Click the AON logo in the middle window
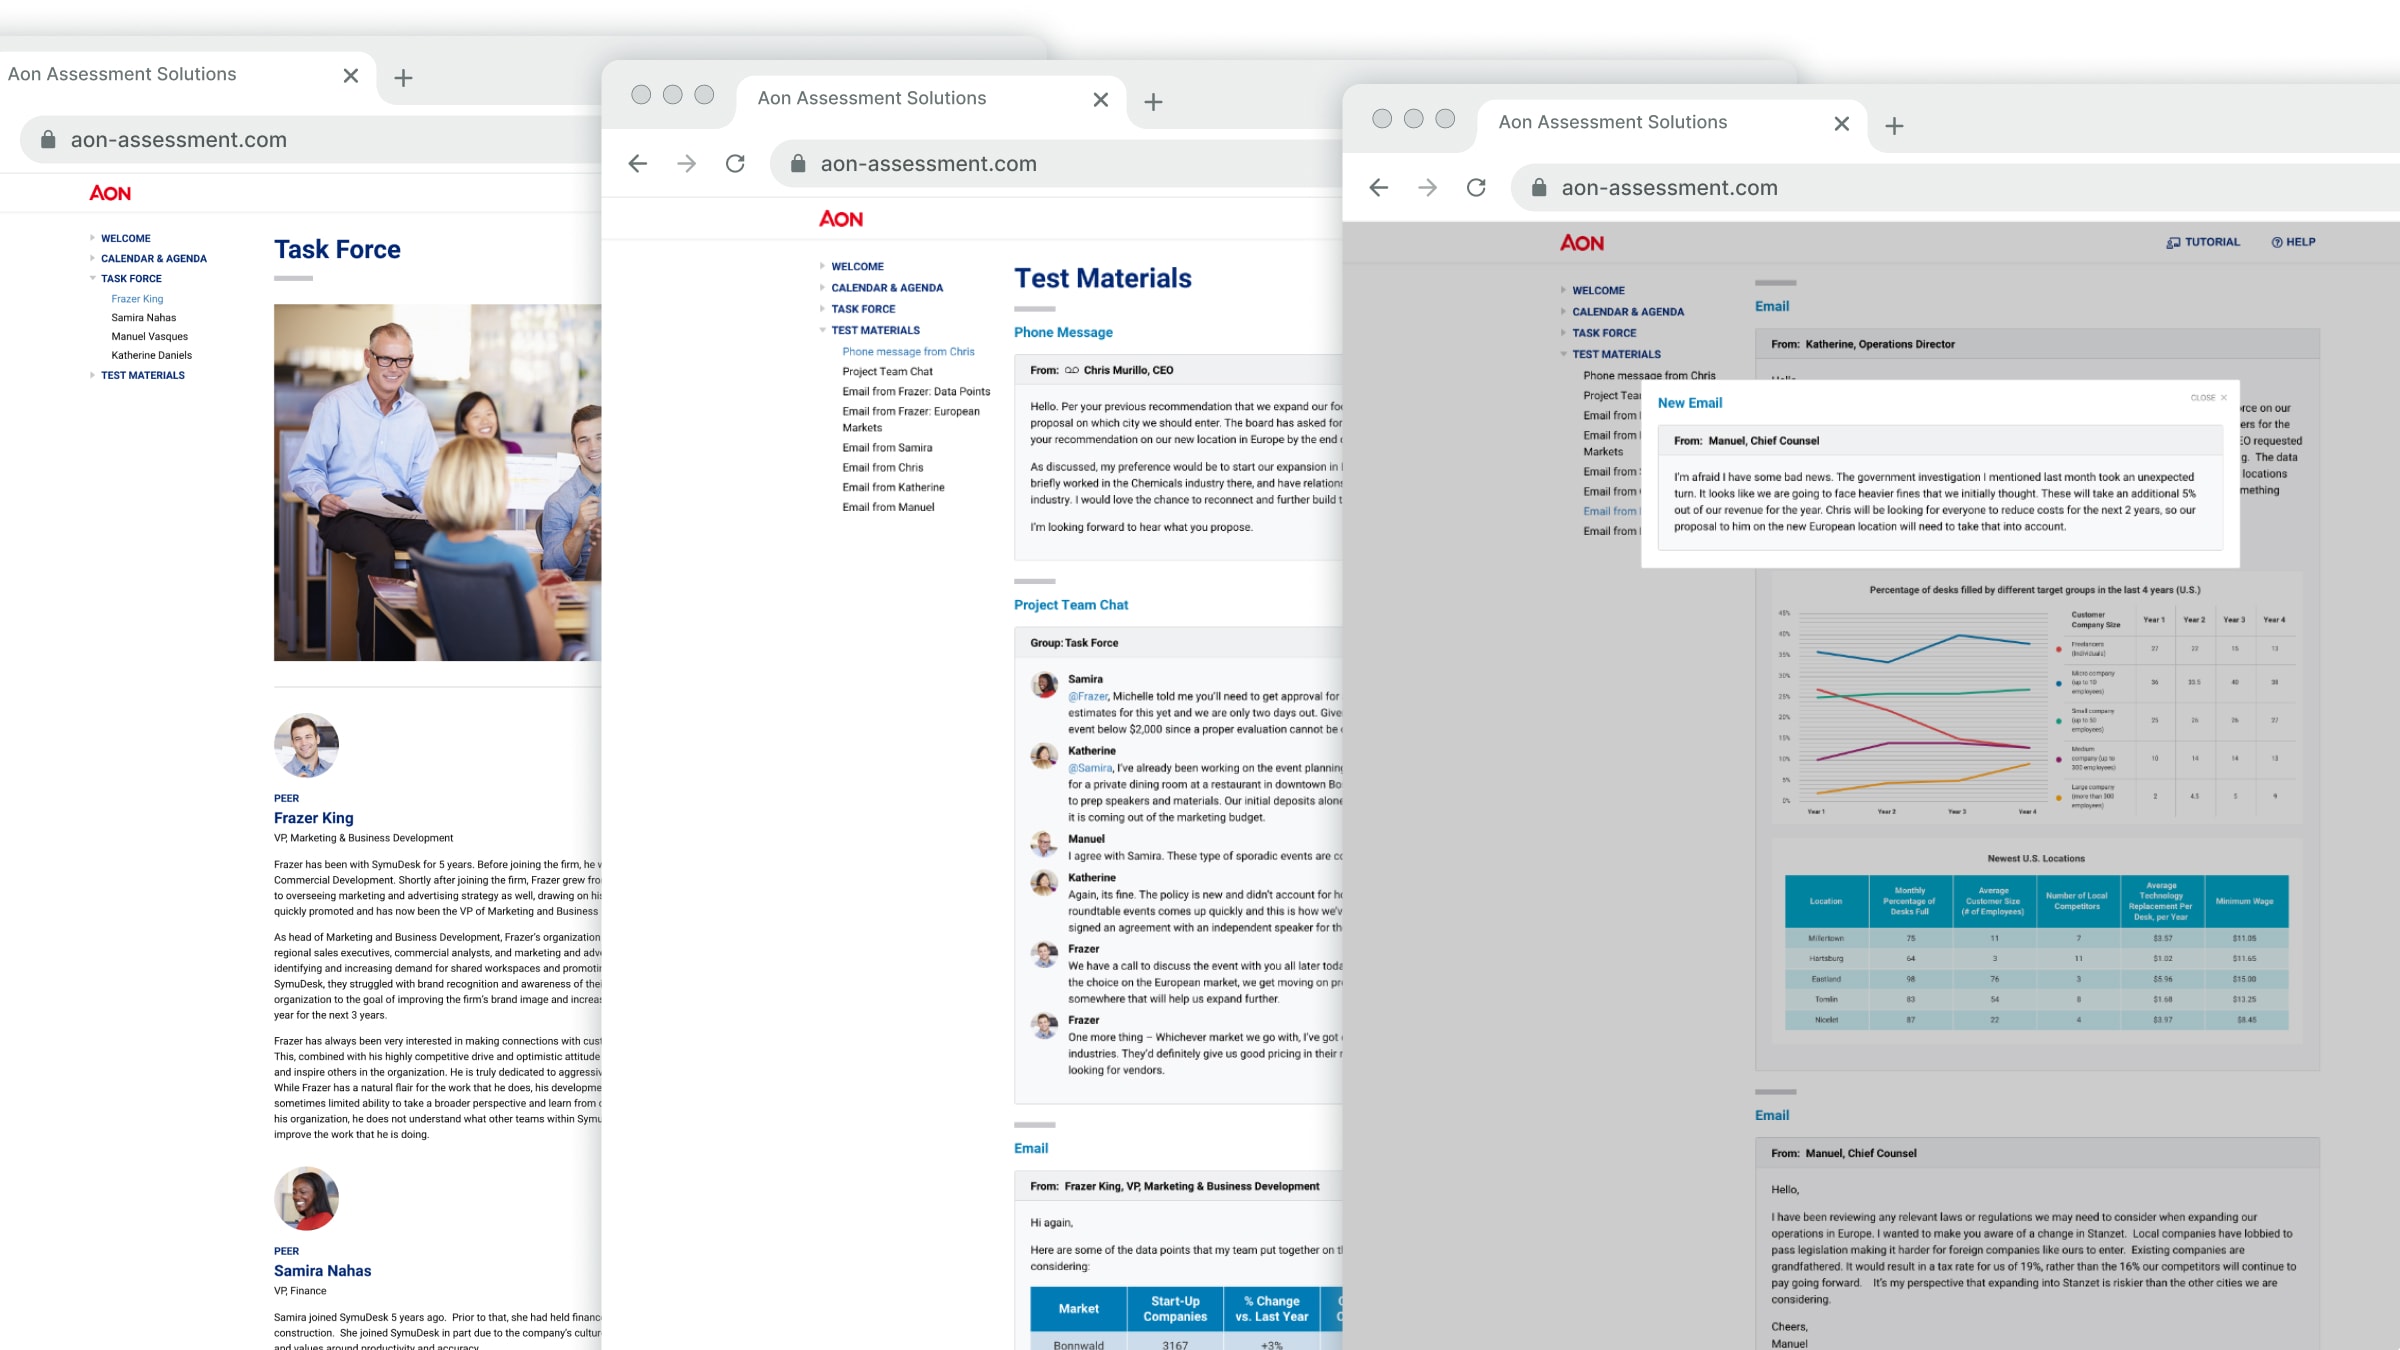 tap(841, 219)
